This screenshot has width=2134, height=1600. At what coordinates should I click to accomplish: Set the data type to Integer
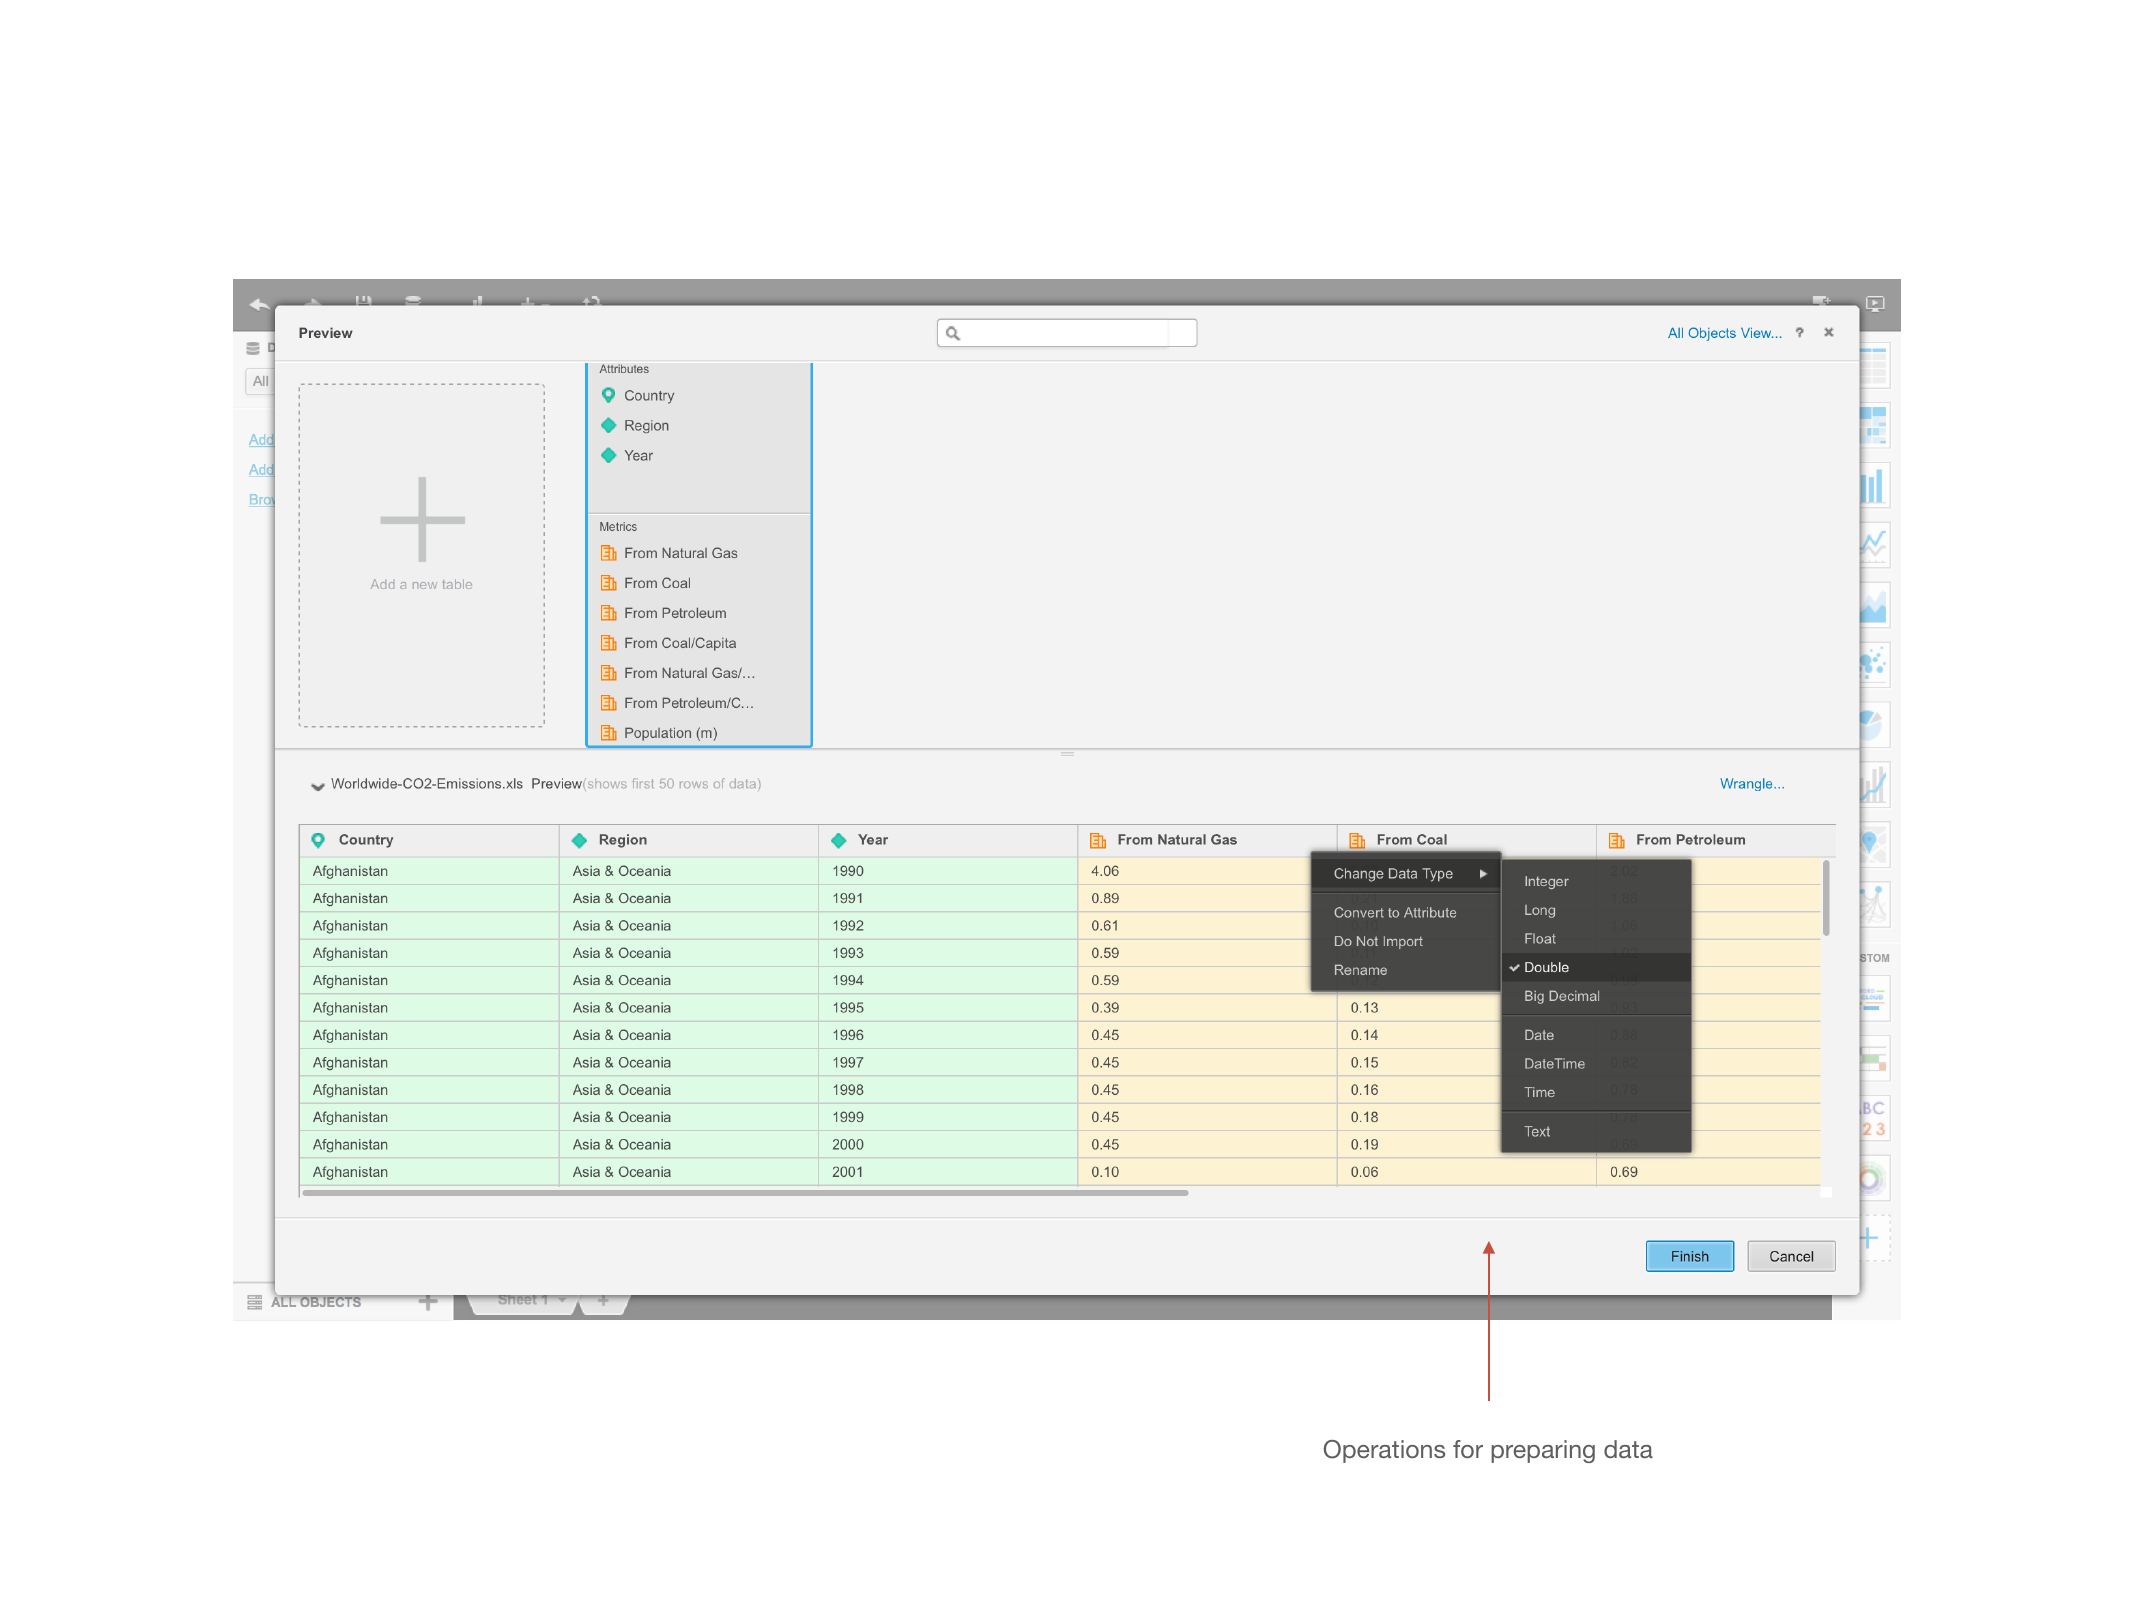[x=1596, y=882]
